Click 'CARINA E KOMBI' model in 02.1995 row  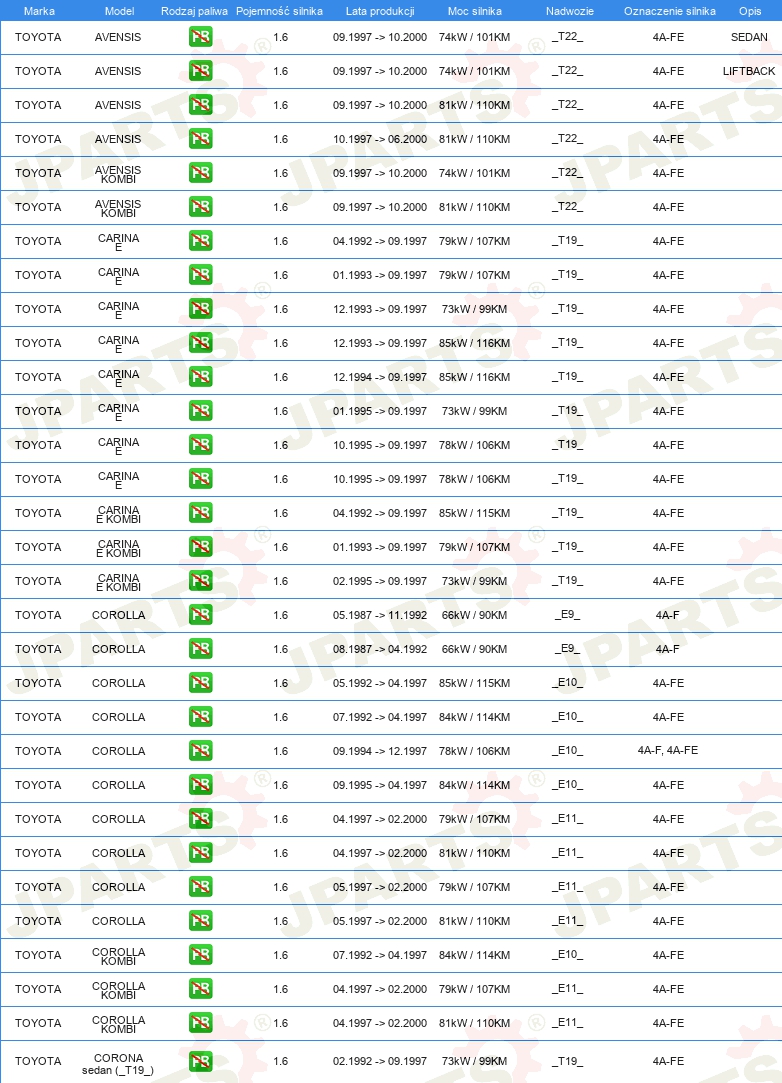pyautogui.click(x=118, y=582)
